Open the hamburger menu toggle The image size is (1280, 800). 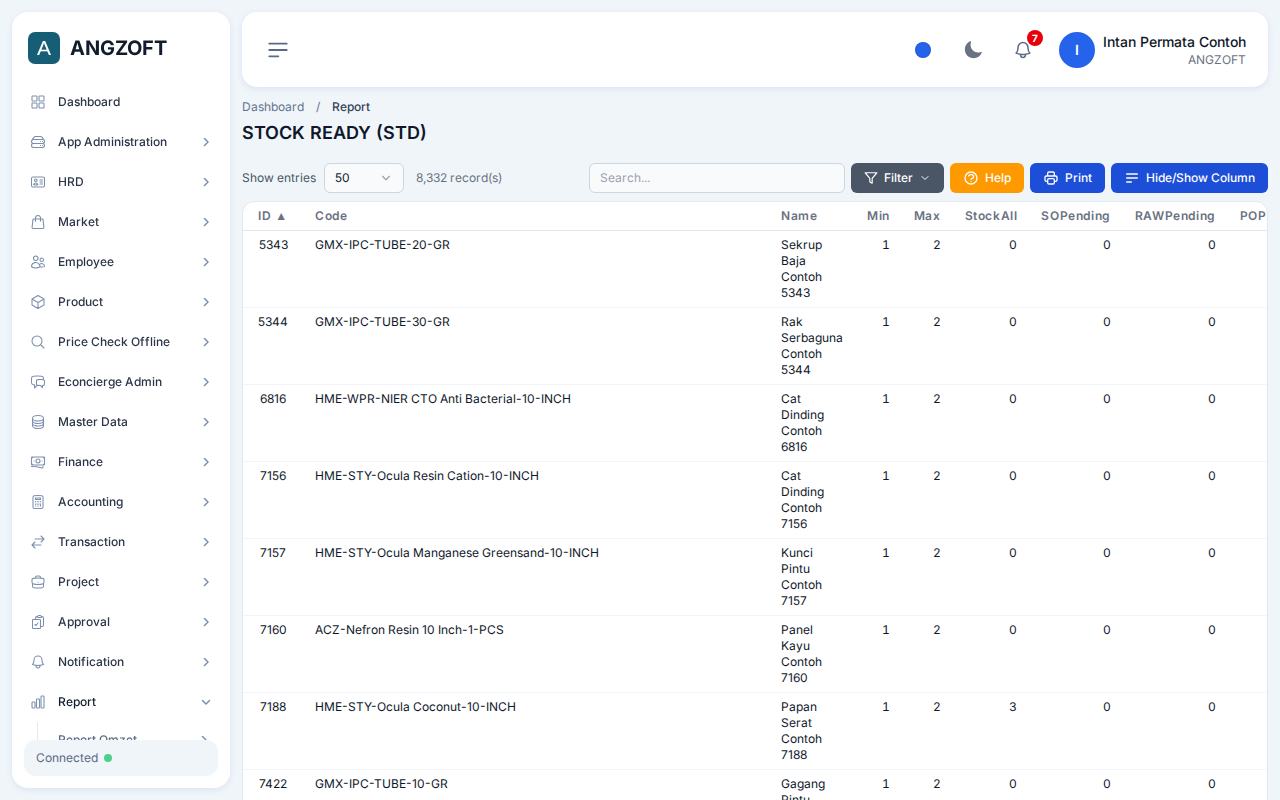coord(278,49)
